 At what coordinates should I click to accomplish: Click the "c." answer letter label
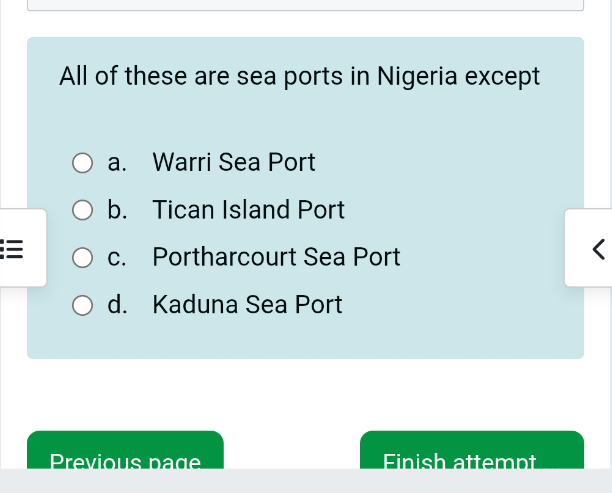(x=117, y=257)
